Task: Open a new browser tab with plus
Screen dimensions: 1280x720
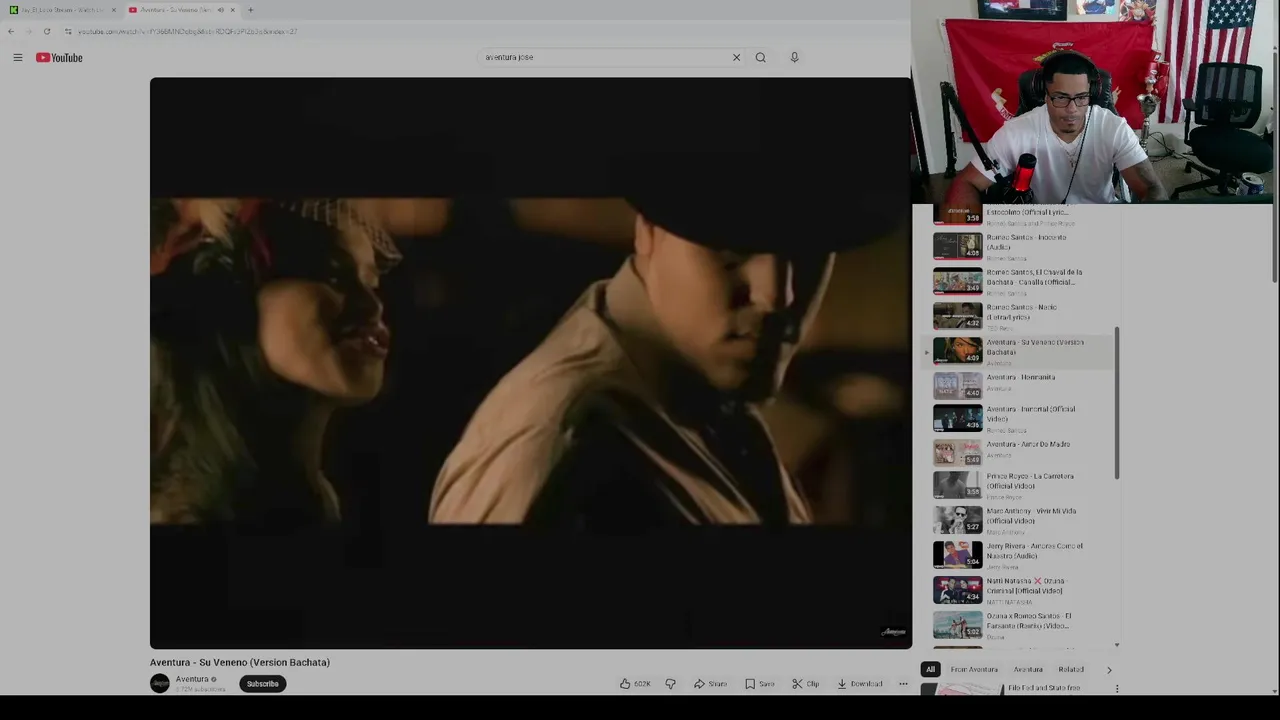Action: point(250,10)
